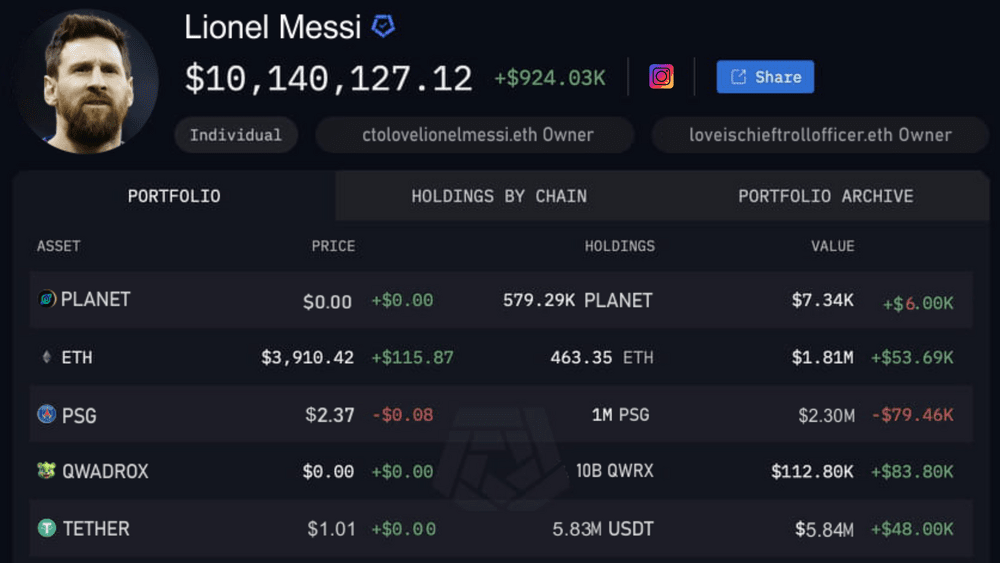Click the QWADROX token icon
The height and width of the screenshot is (563, 1000).
pos(47,471)
